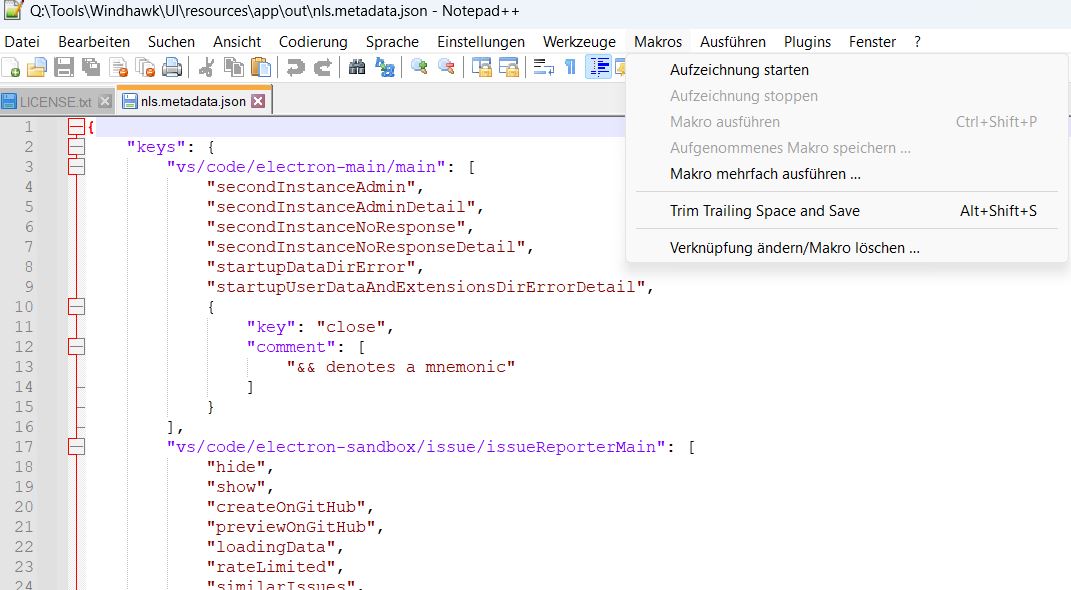Click the Notepad++ icon in title bar

(14, 10)
